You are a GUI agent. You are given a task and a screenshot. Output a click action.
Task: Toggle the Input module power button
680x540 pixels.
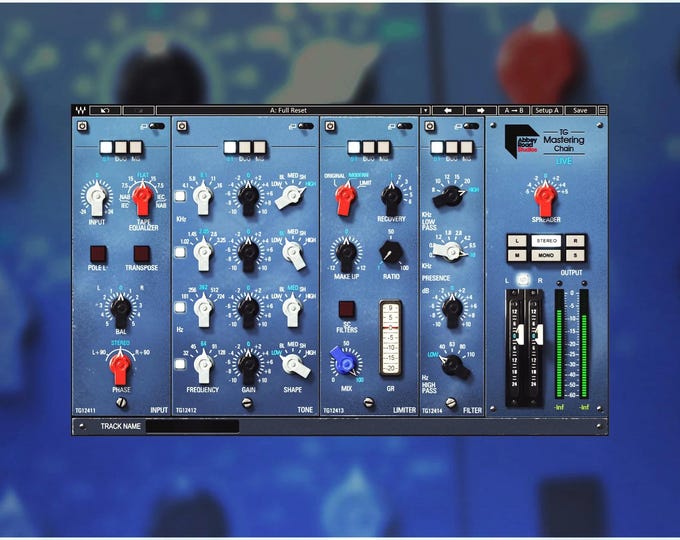[82, 126]
